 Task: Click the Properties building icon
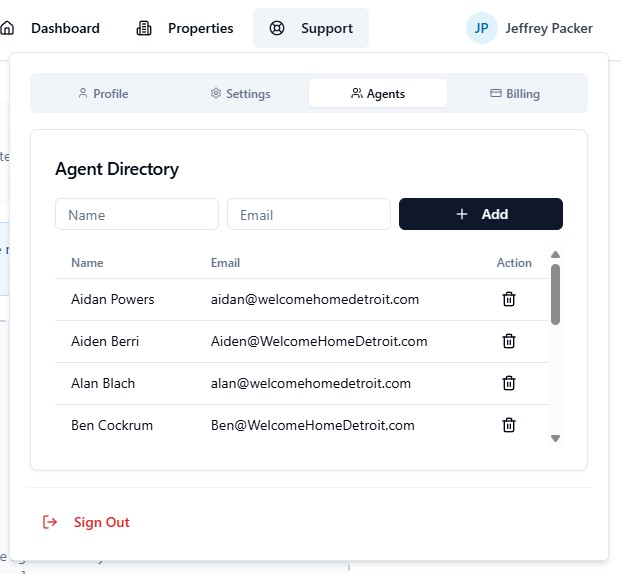point(144,28)
